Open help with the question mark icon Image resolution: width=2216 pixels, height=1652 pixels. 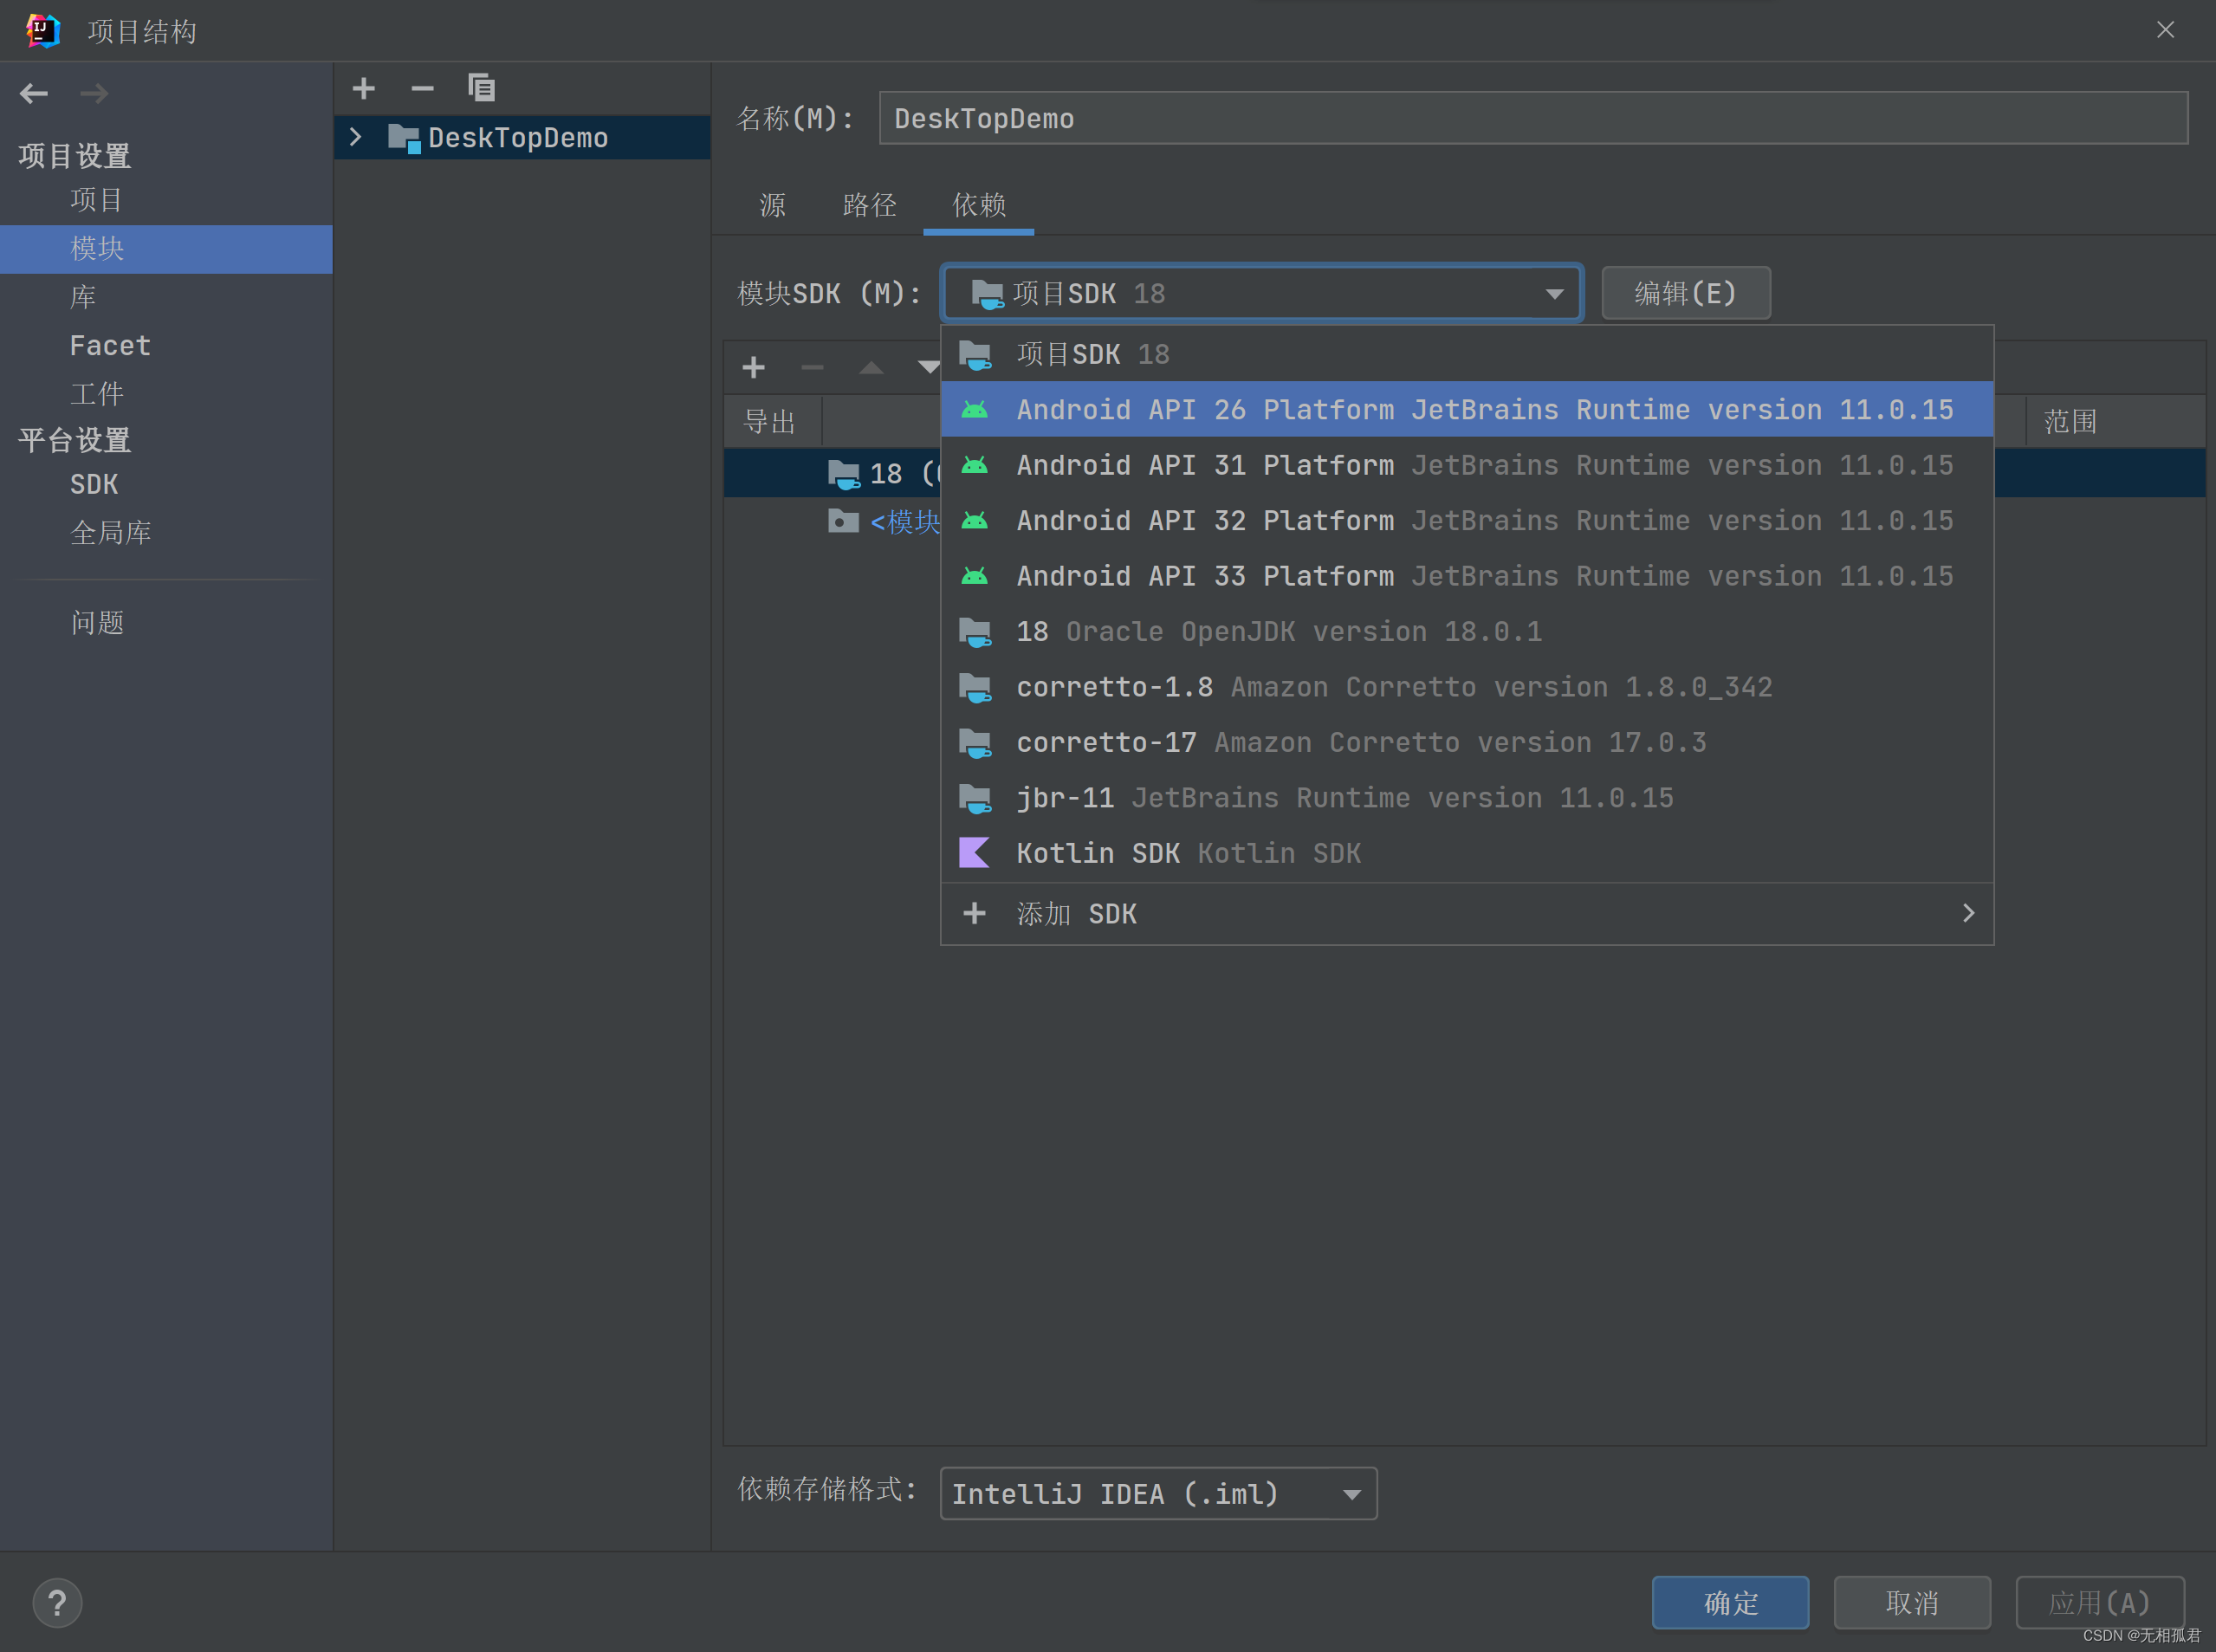click(x=57, y=1602)
